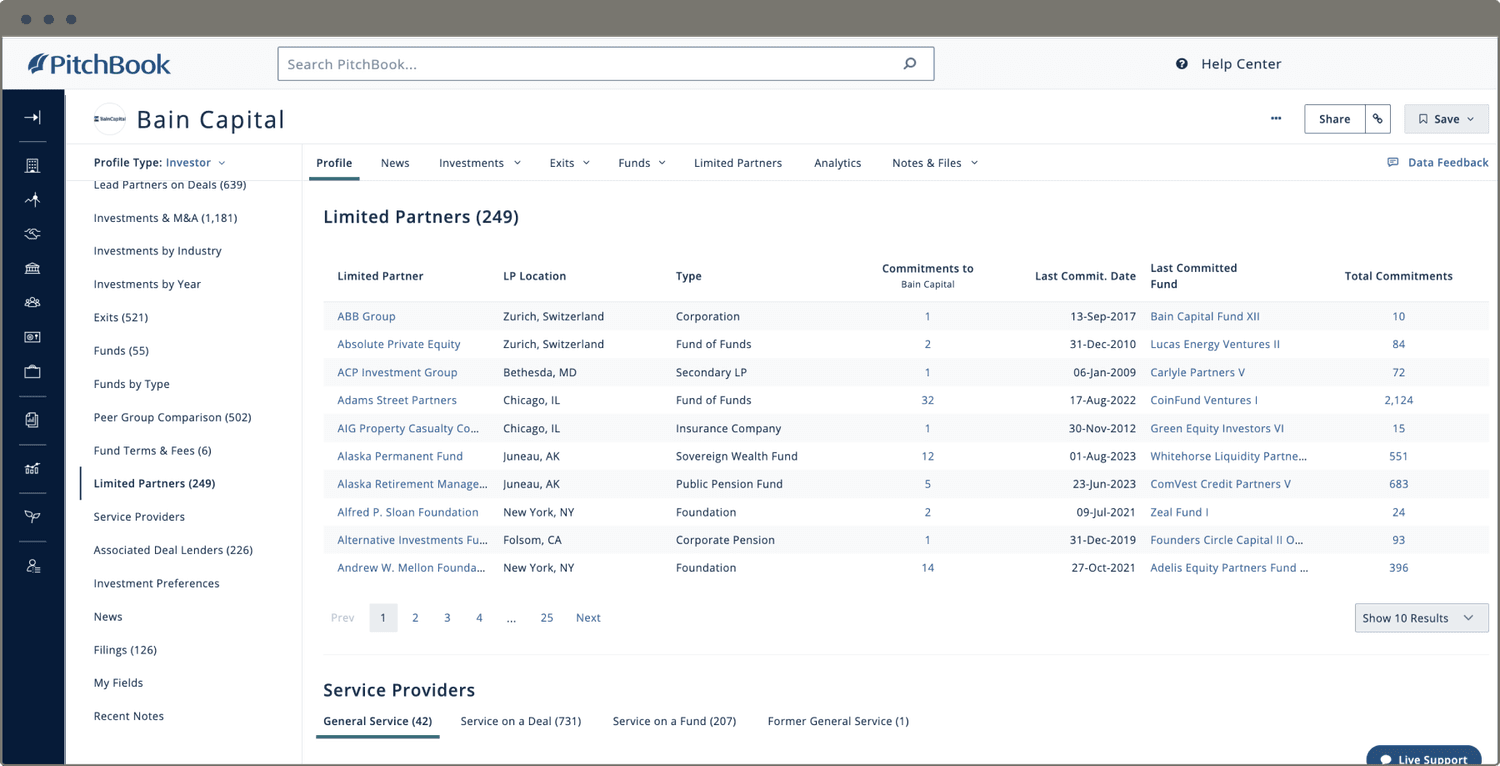
Task: Click the search magnifier icon
Action: coord(909,64)
